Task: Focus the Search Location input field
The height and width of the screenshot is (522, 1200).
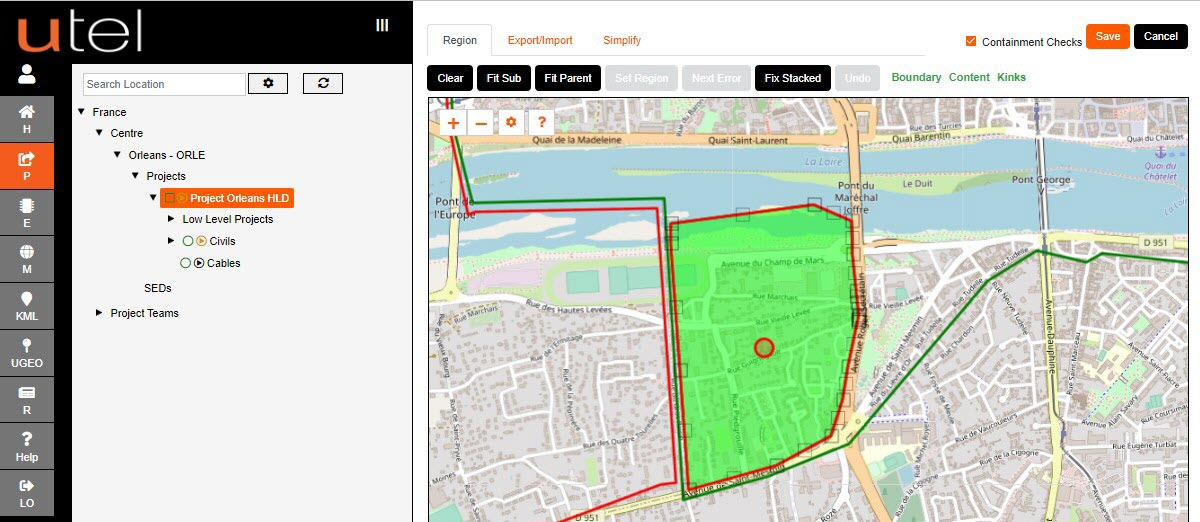Action: click(x=164, y=84)
